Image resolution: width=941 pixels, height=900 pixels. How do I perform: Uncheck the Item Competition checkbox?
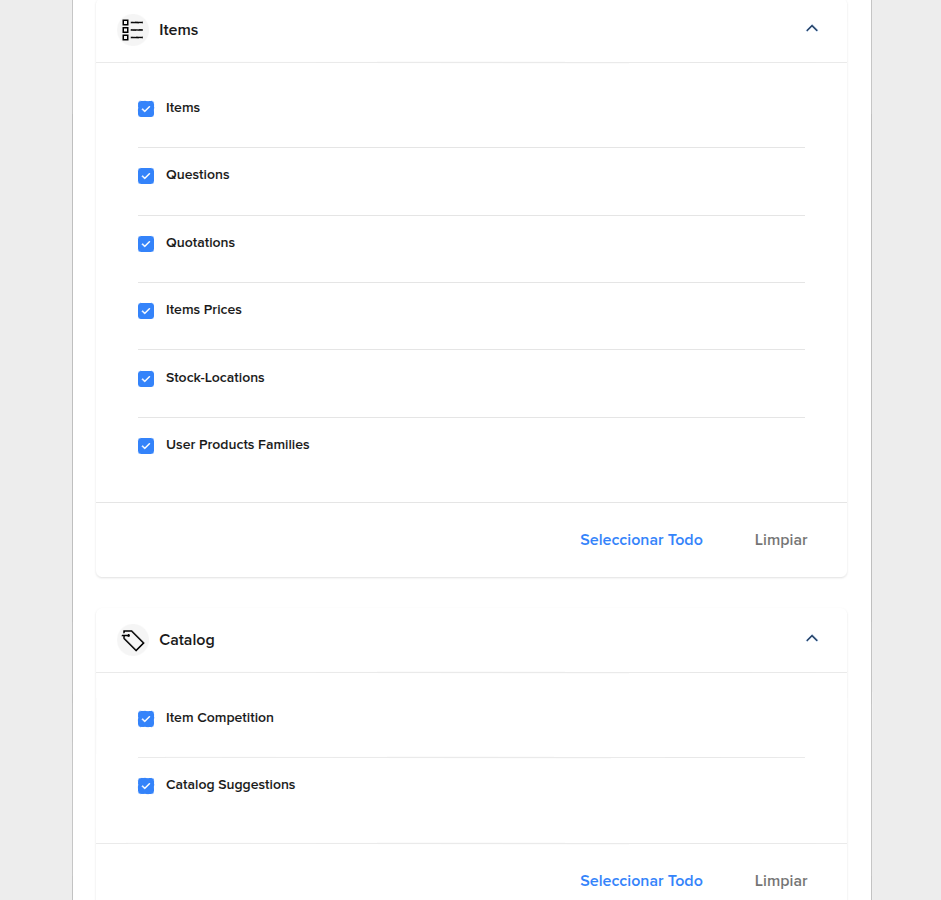146,719
